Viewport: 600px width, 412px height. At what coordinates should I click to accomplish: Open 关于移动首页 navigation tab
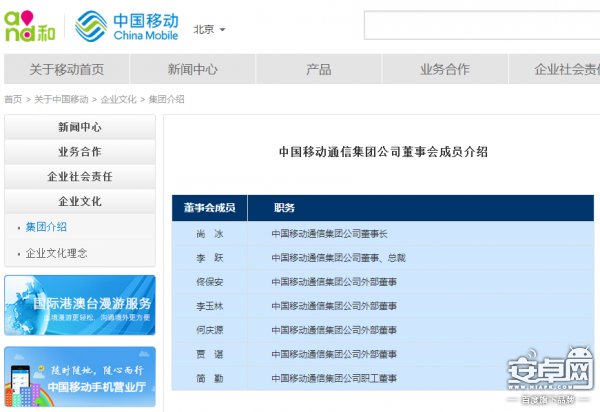pyautogui.click(x=66, y=69)
